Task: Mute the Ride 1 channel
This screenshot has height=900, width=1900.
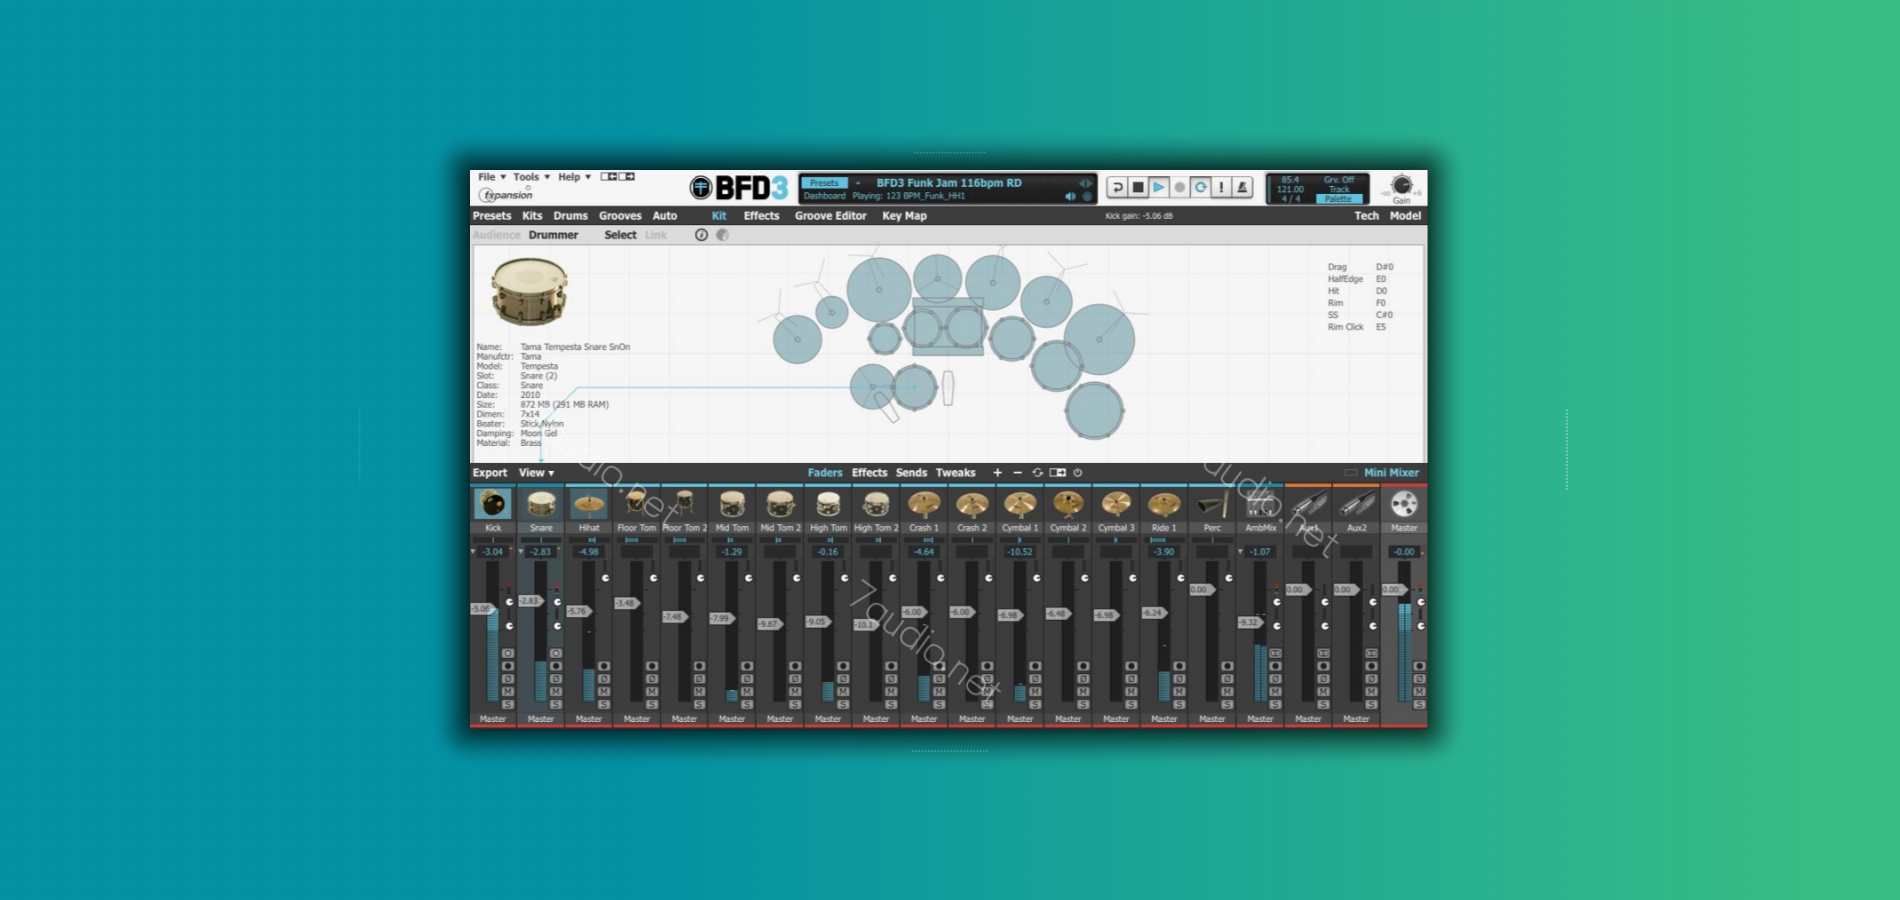Action: pyautogui.click(x=1179, y=692)
